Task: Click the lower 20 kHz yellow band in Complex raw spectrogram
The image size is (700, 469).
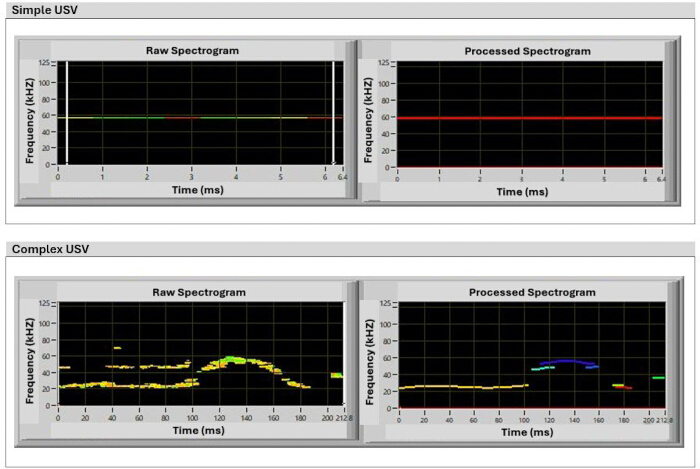Action: pyautogui.click(x=129, y=385)
